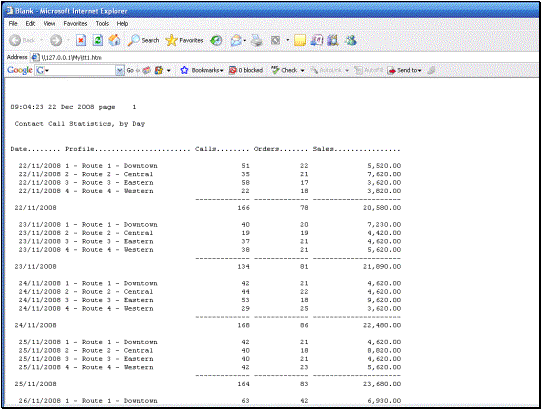The height and width of the screenshot is (409, 541).
Task: Stop loading the page
Action: [x=81, y=41]
